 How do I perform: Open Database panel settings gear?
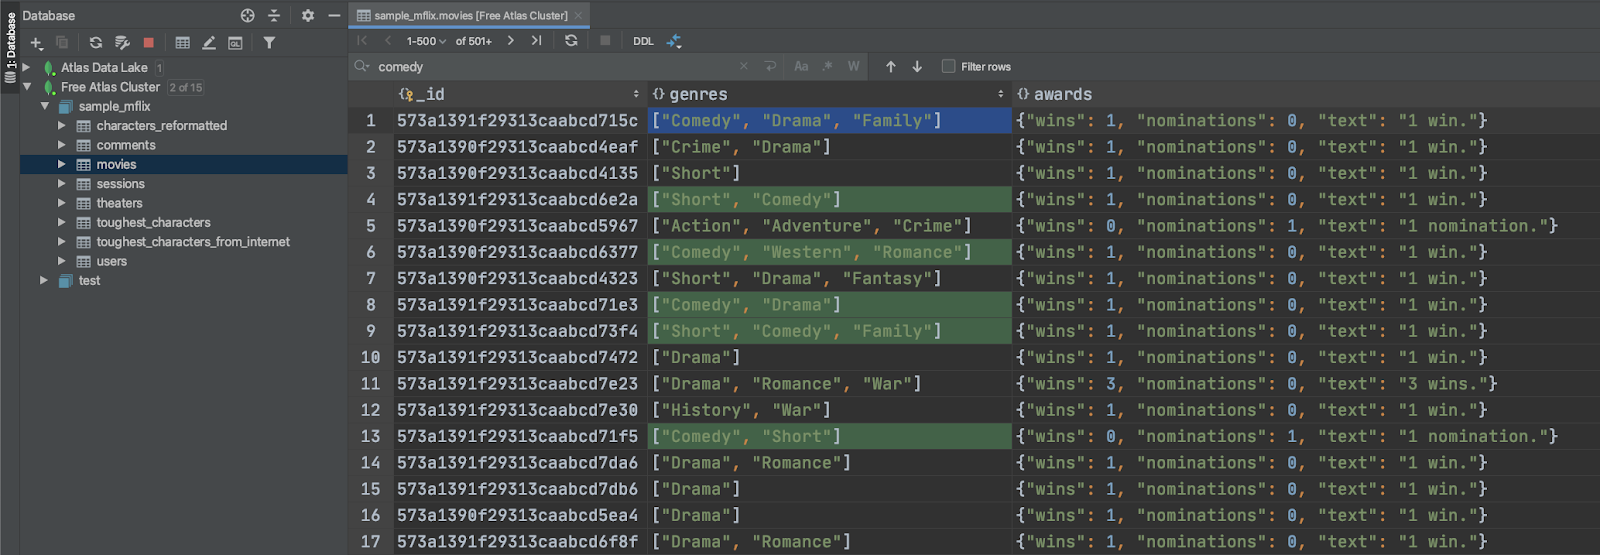pos(307,16)
